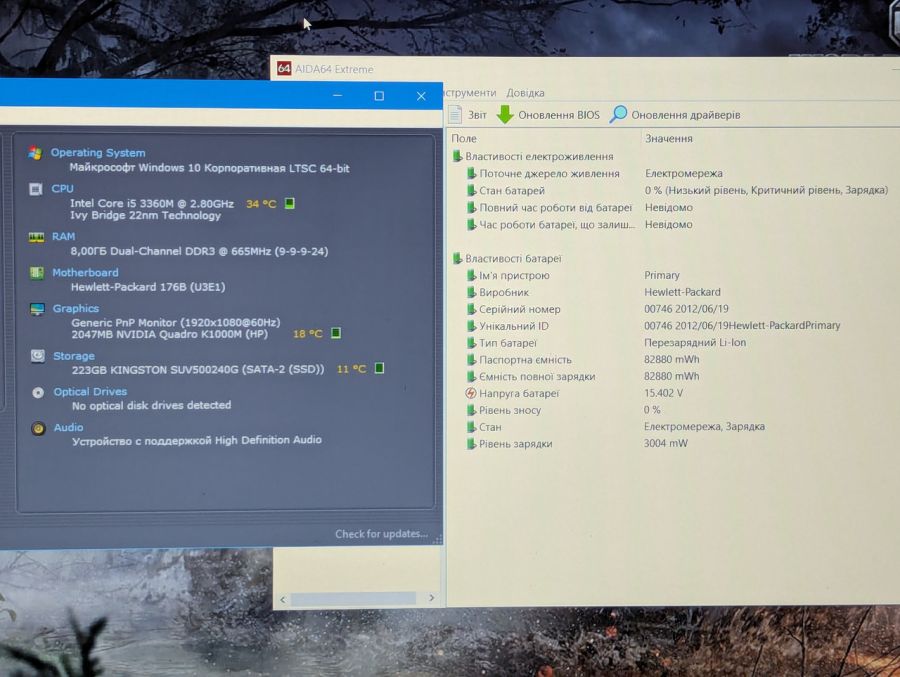The width and height of the screenshot is (900, 677).
Task: Click the Оновлення BIOS toolbar label
Action: coord(558,115)
